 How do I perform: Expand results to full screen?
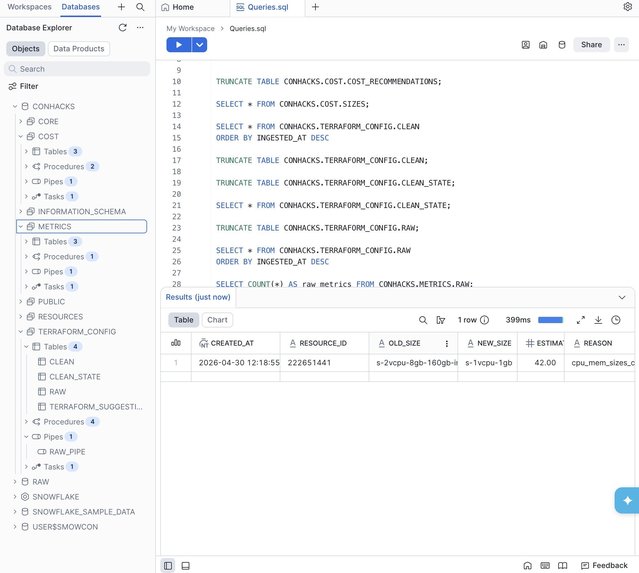click(x=581, y=320)
